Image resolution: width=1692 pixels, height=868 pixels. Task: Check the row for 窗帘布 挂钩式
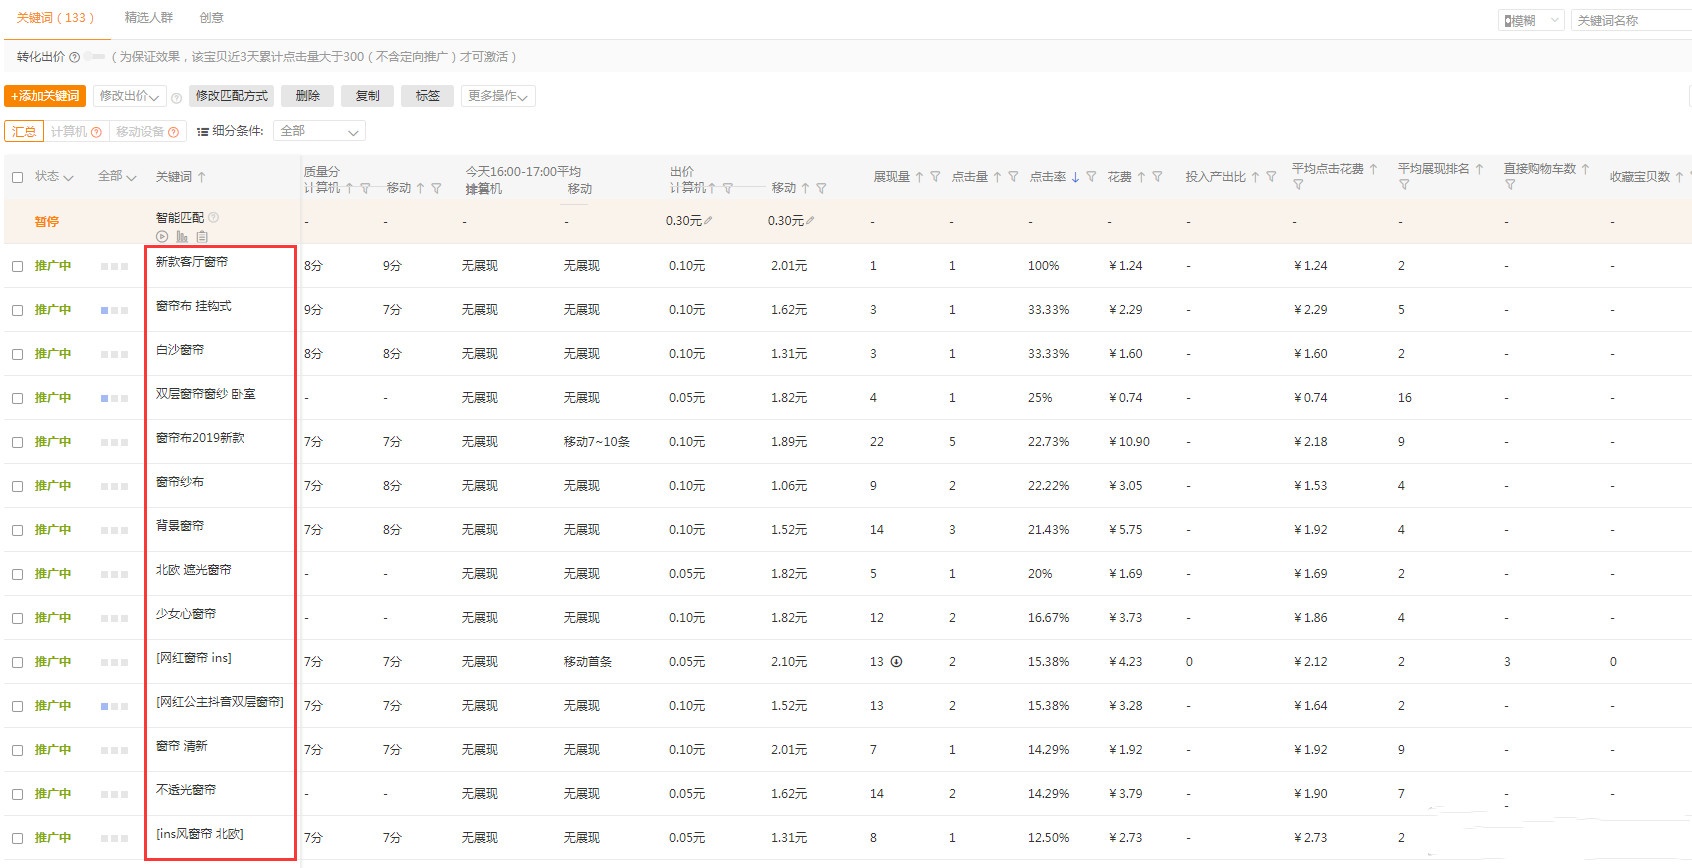point(17,310)
